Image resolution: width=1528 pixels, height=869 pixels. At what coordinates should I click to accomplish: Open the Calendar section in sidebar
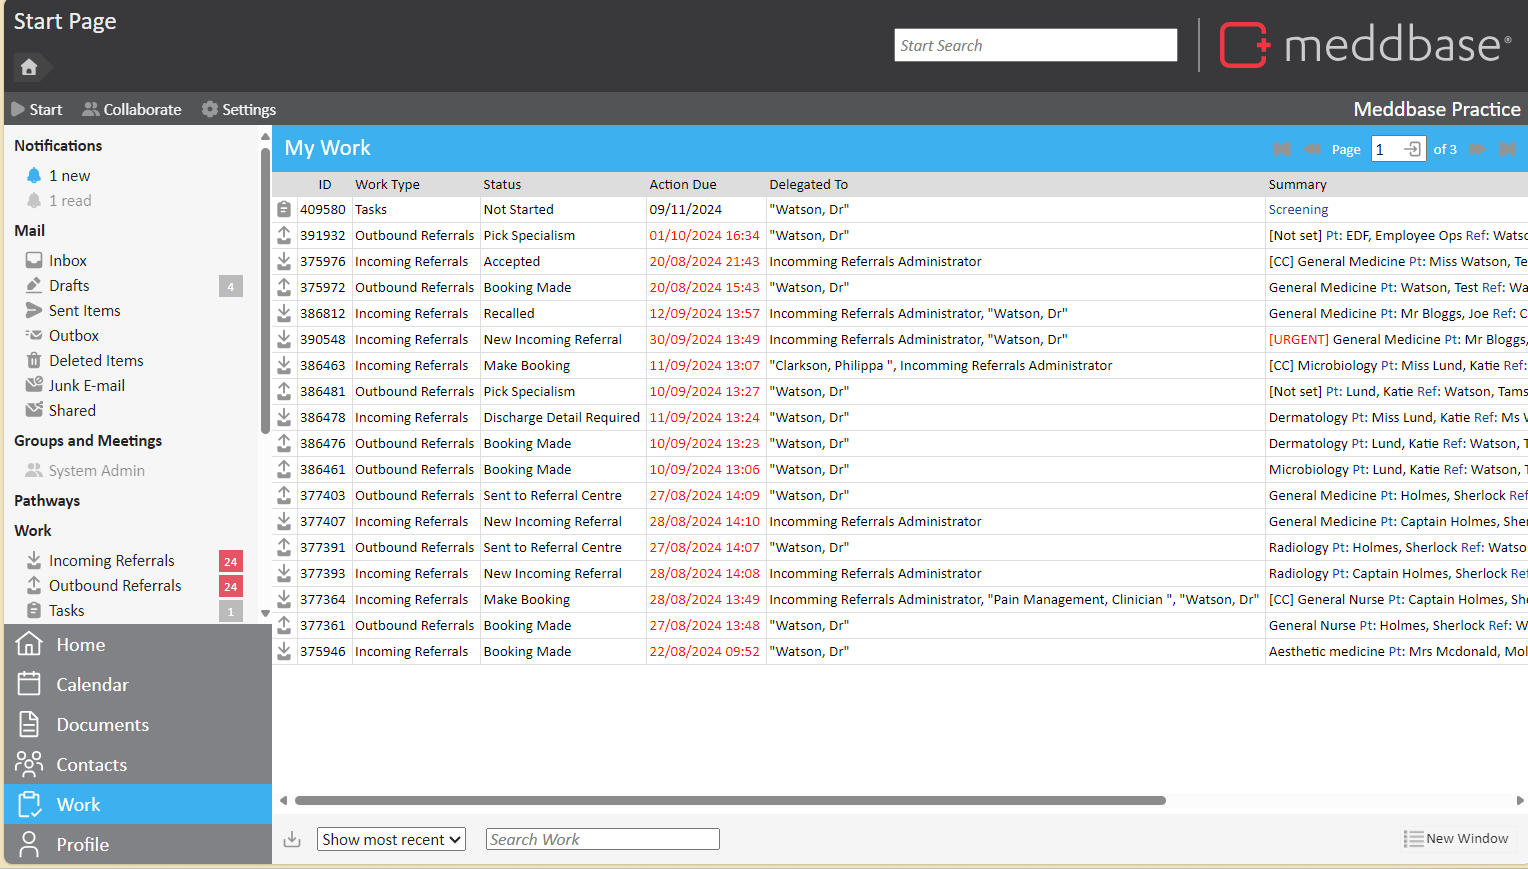tap(92, 685)
